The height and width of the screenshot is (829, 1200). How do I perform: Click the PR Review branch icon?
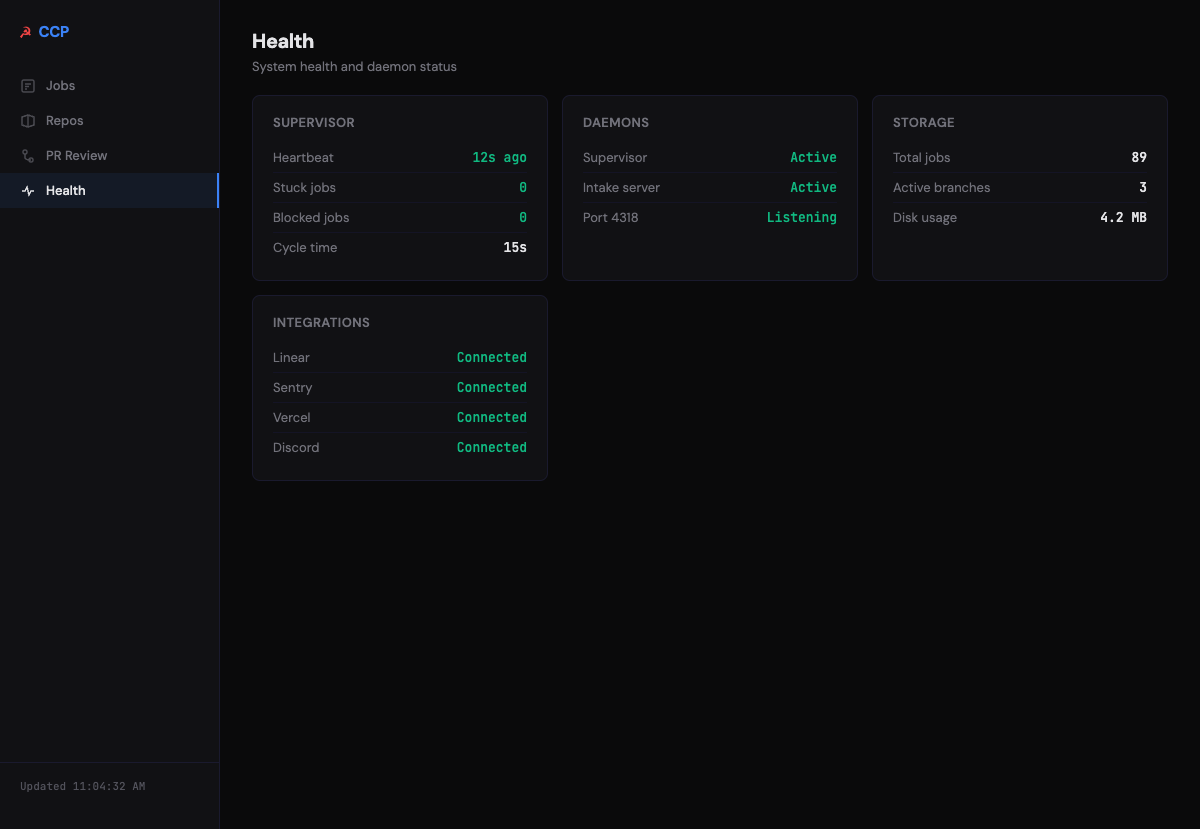[x=28, y=156]
